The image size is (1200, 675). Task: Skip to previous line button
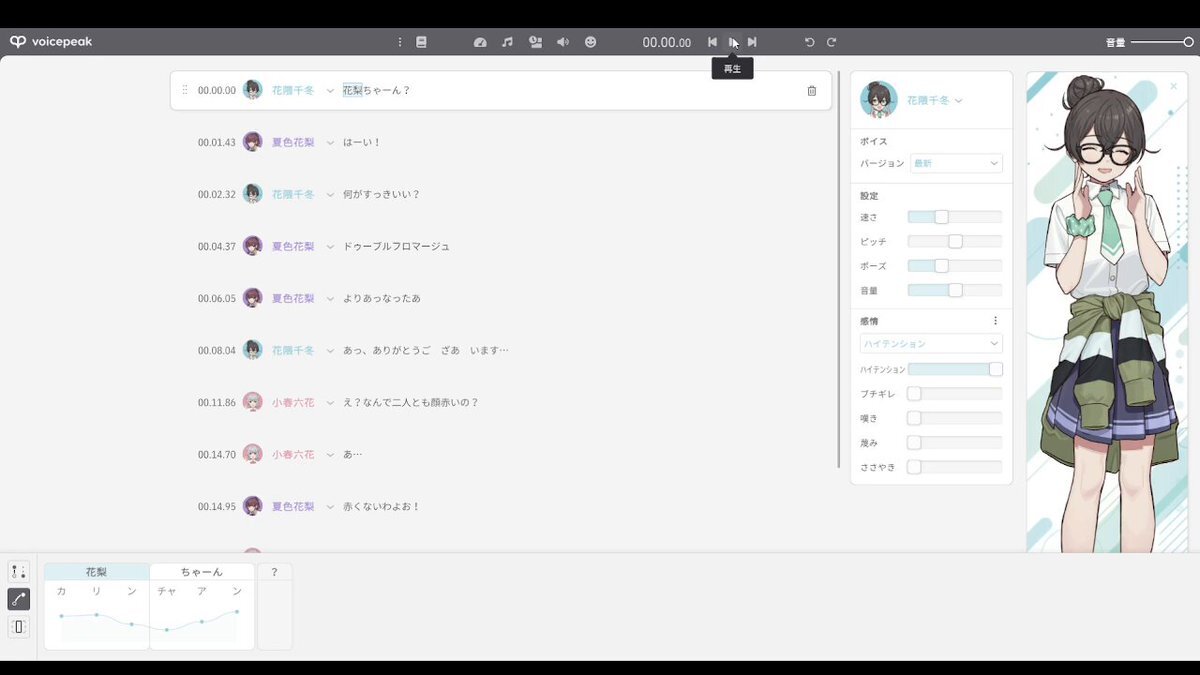(712, 42)
